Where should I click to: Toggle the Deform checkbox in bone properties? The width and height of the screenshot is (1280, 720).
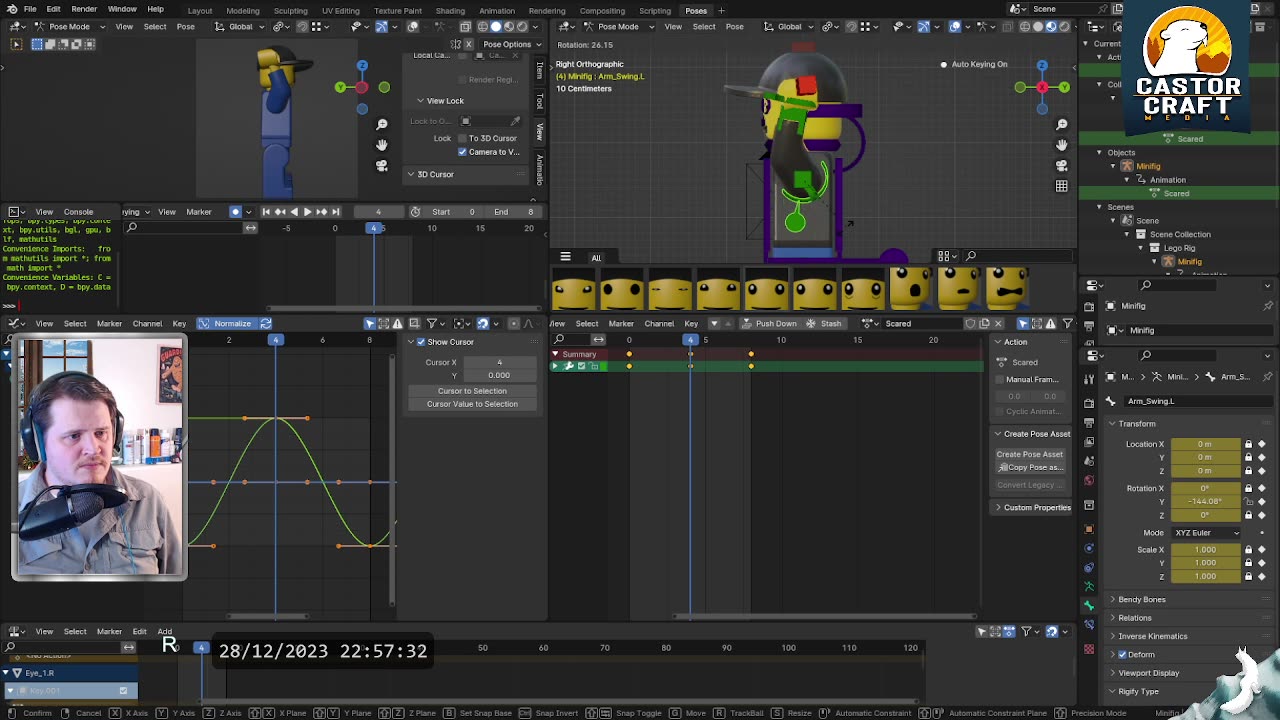pos(1122,655)
